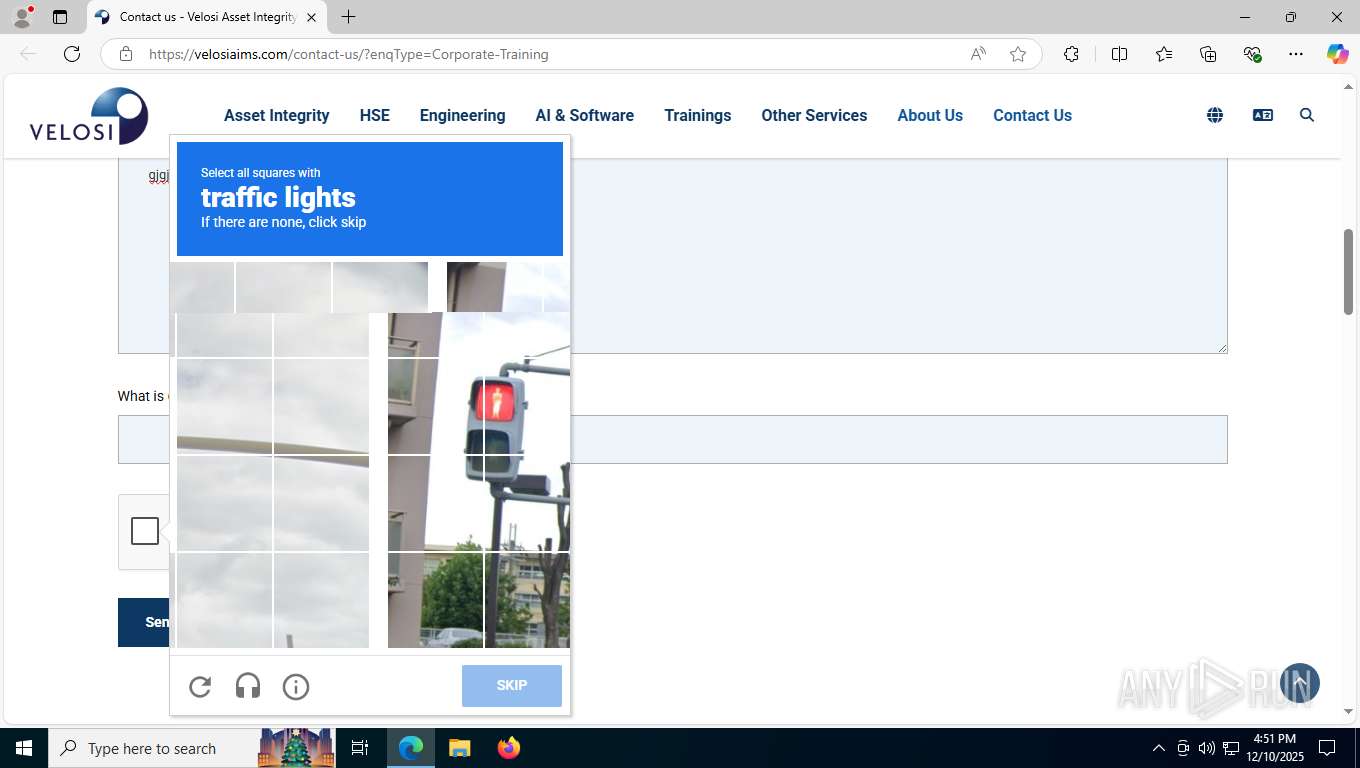Close the Contact us tab
This screenshot has width=1360, height=768.
click(x=311, y=17)
